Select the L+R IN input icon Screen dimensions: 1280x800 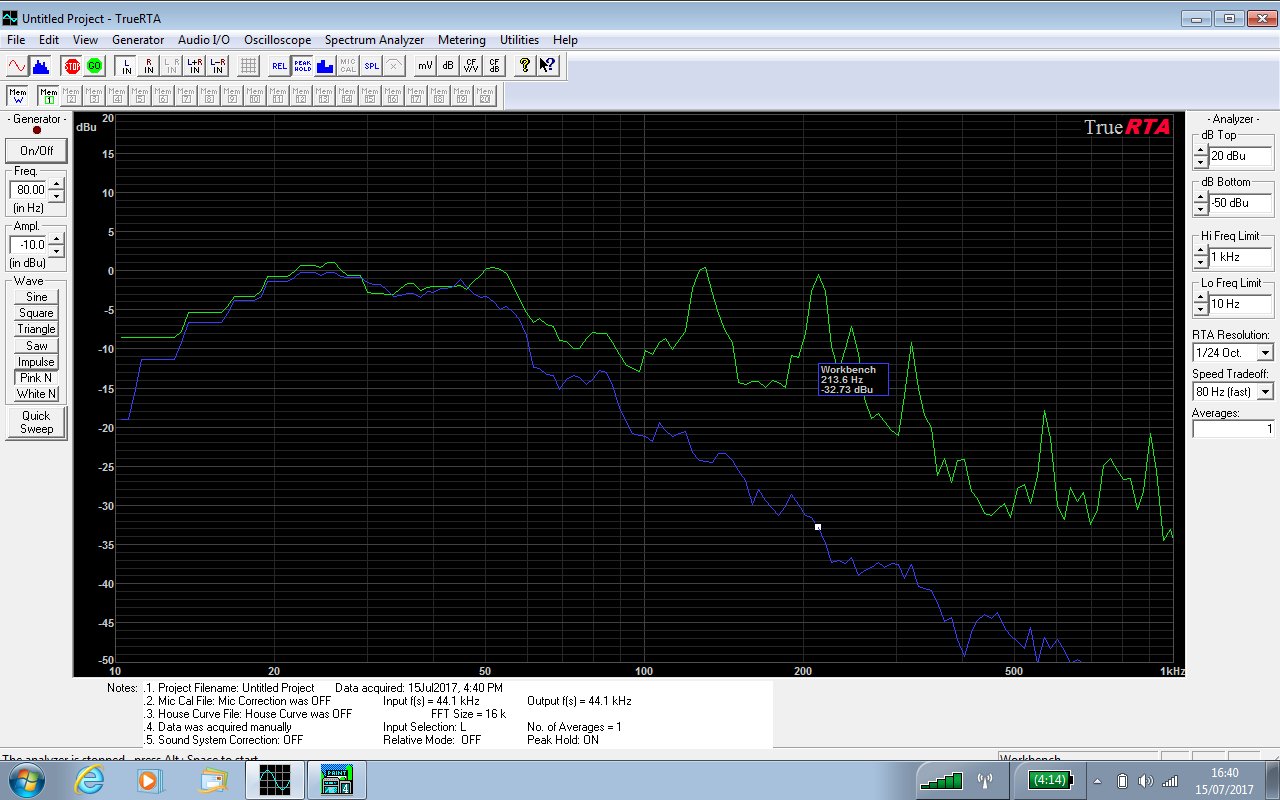pyautogui.click(x=195, y=66)
